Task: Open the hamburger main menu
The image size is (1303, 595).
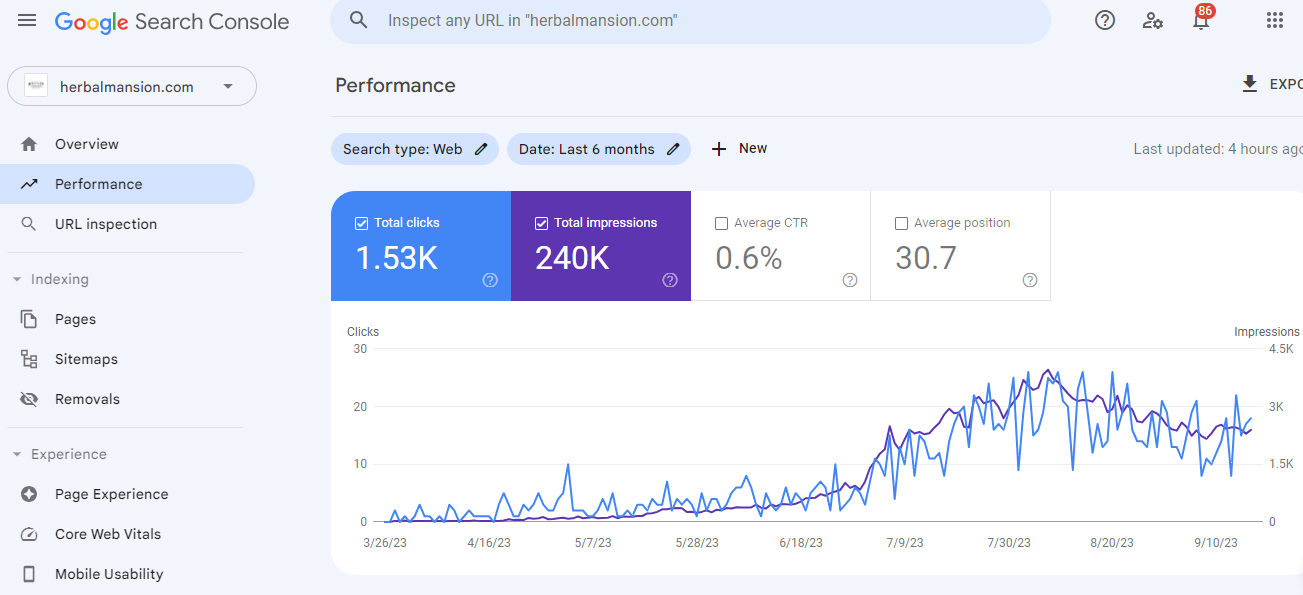Action: pos(27,21)
